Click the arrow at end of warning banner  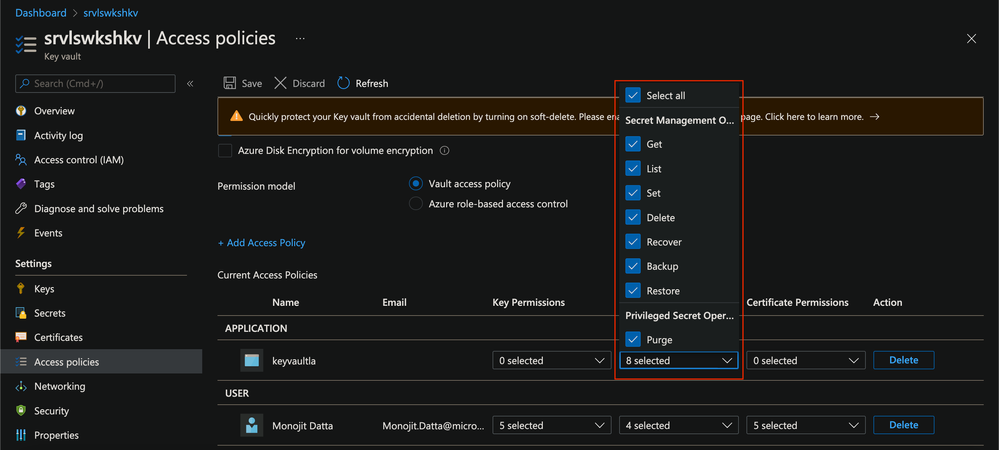coord(875,117)
